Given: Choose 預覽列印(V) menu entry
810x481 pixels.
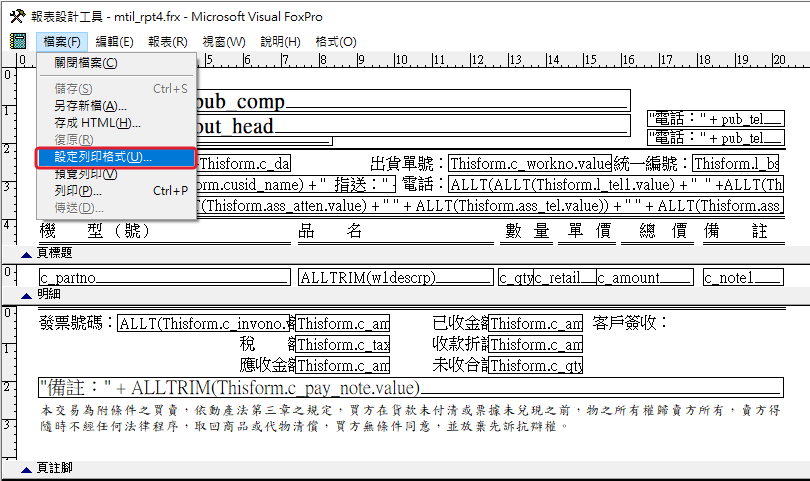Looking at the screenshot, I should coord(116,174).
